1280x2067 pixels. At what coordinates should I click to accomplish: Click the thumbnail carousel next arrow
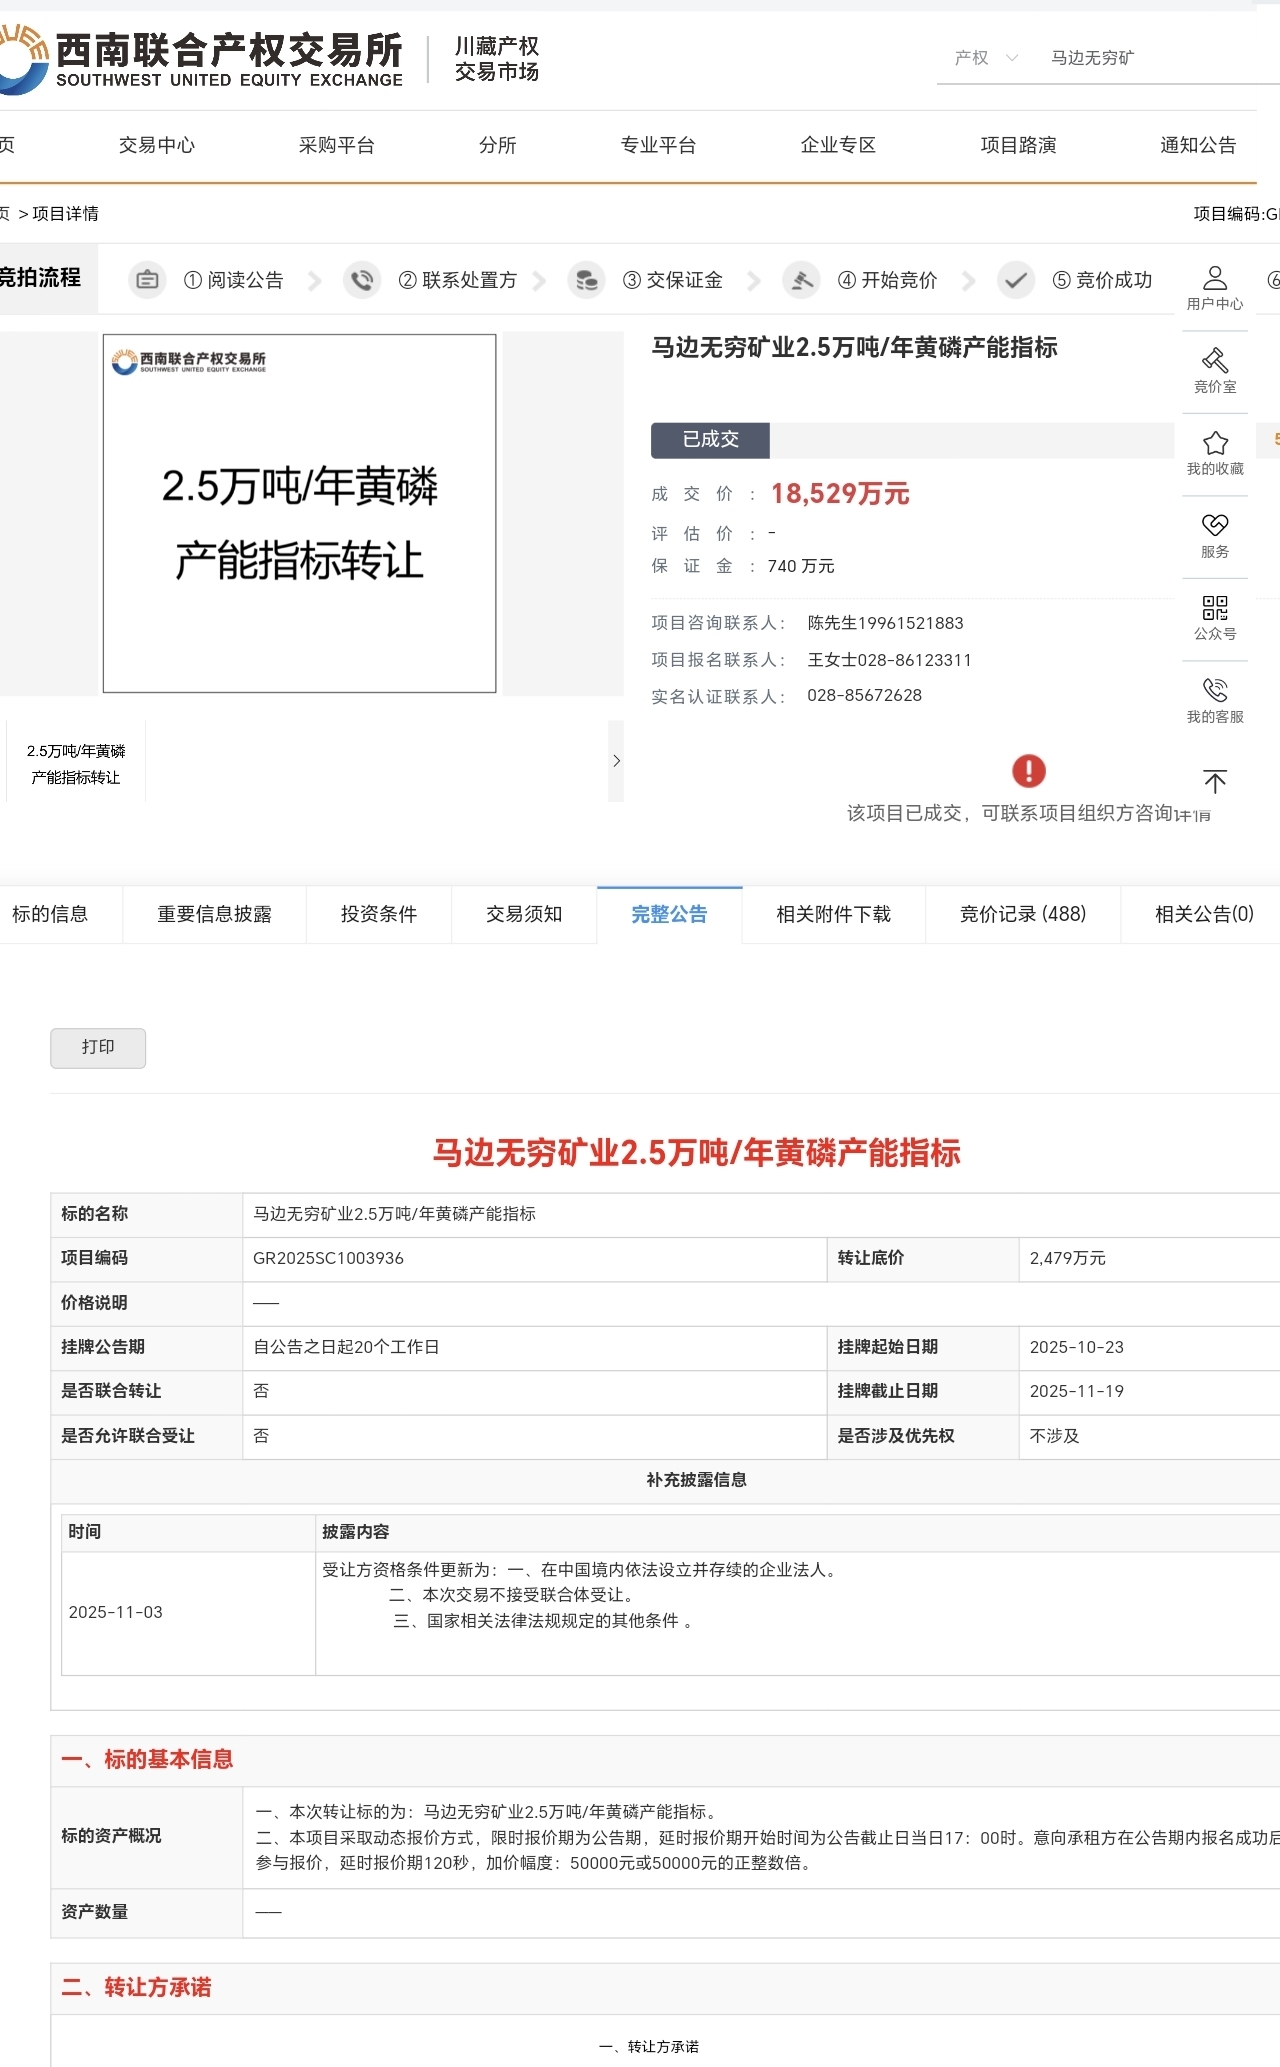[616, 761]
